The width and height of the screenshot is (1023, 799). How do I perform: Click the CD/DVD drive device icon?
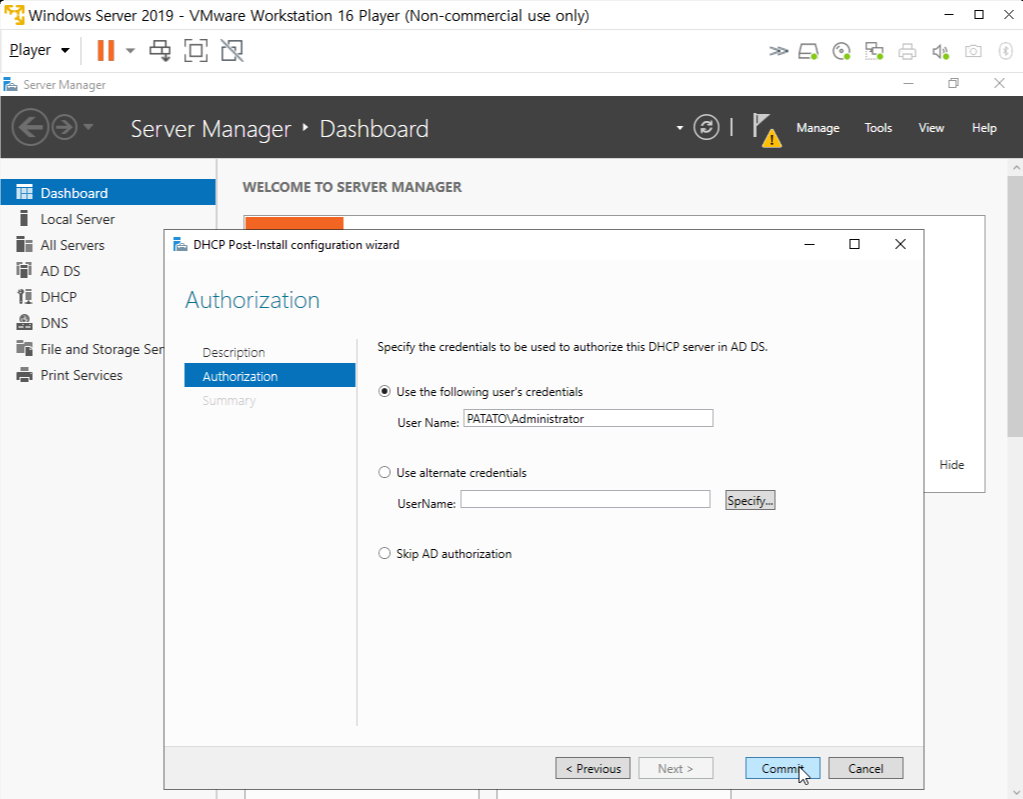click(x=842, y=51)
